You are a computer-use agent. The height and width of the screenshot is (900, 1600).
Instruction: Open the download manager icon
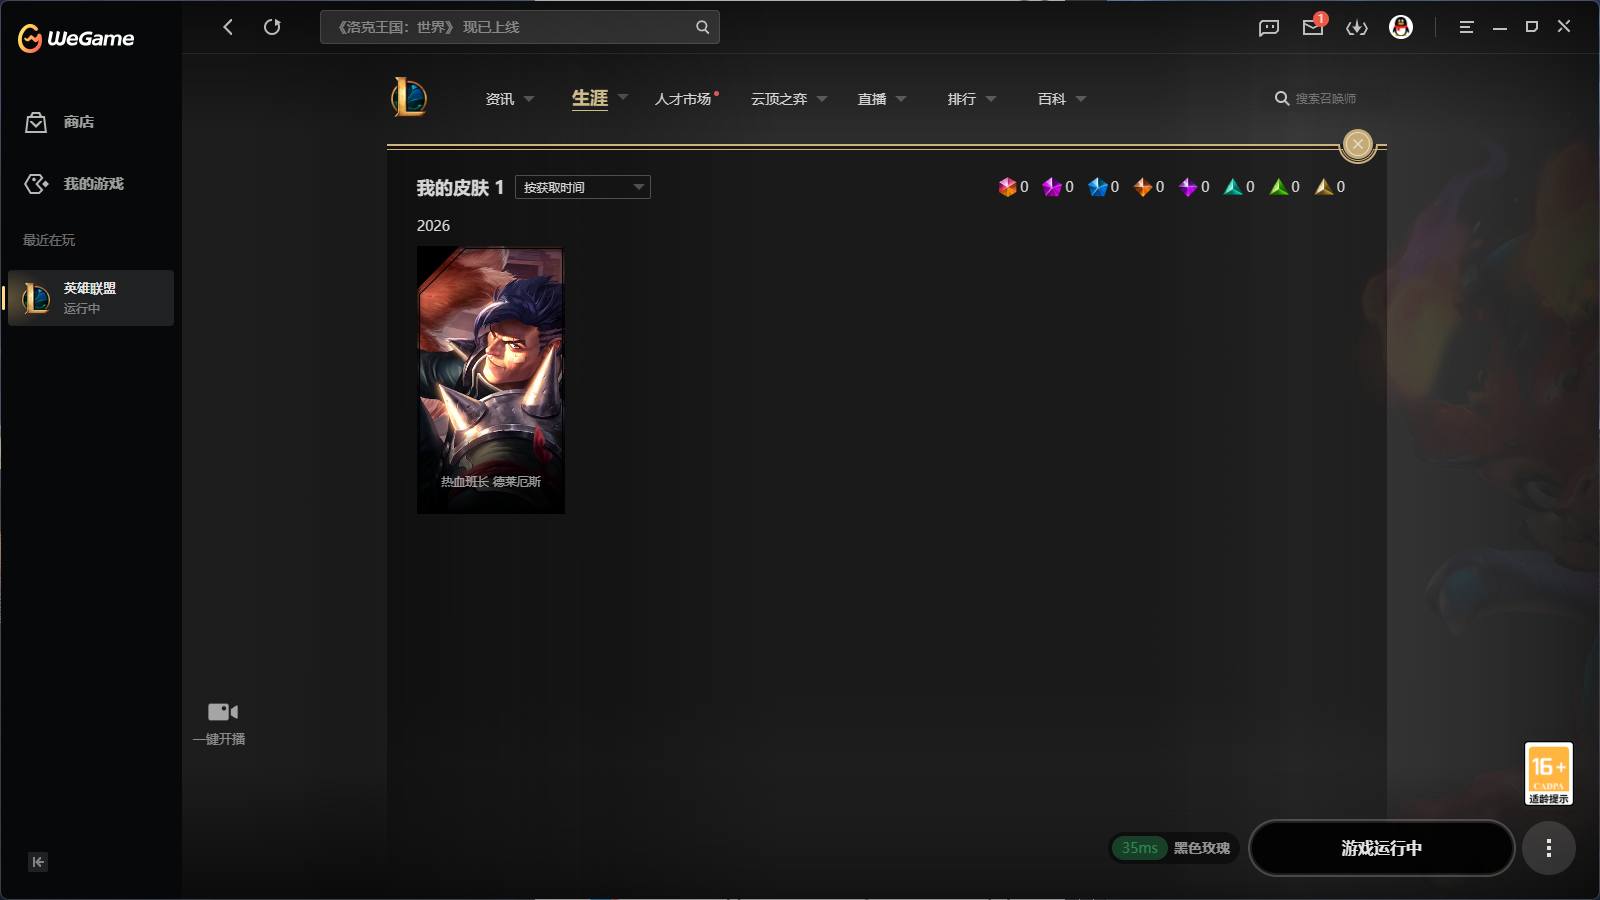tap(1357, 27)
